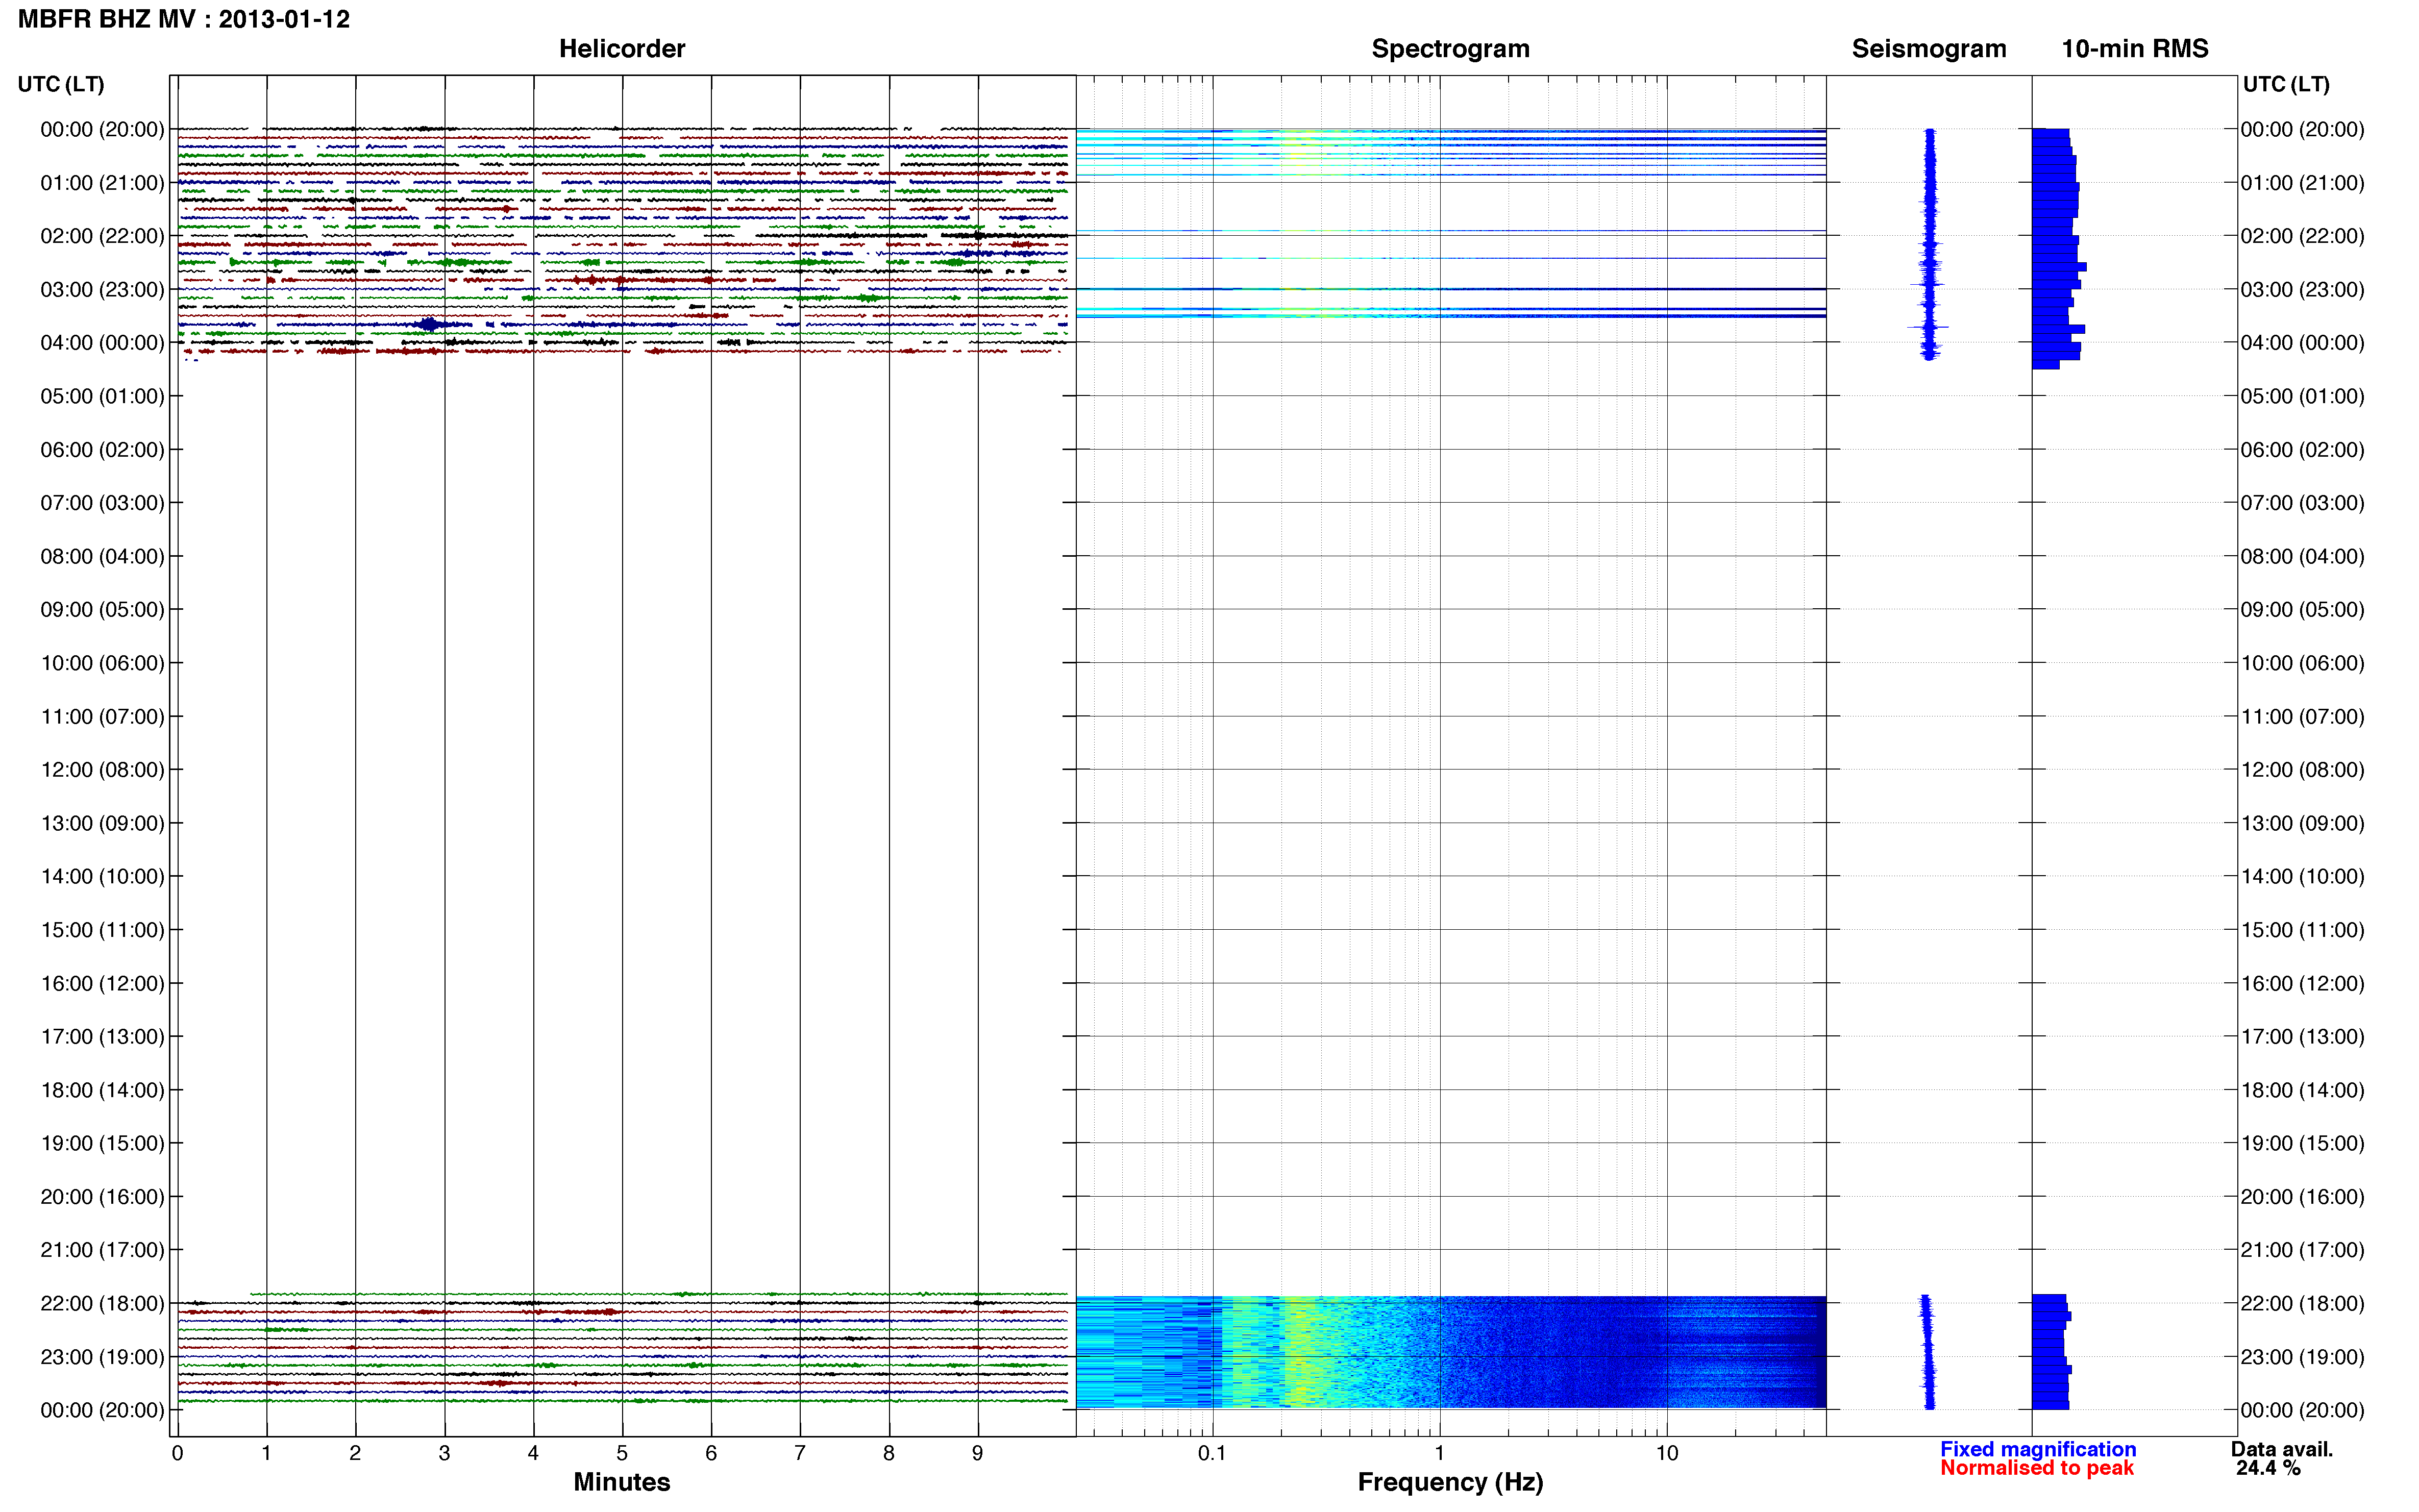Click right time label 12:00 (08:00)
This screenshot has width=2419, height=1512.
[2302, 770]
